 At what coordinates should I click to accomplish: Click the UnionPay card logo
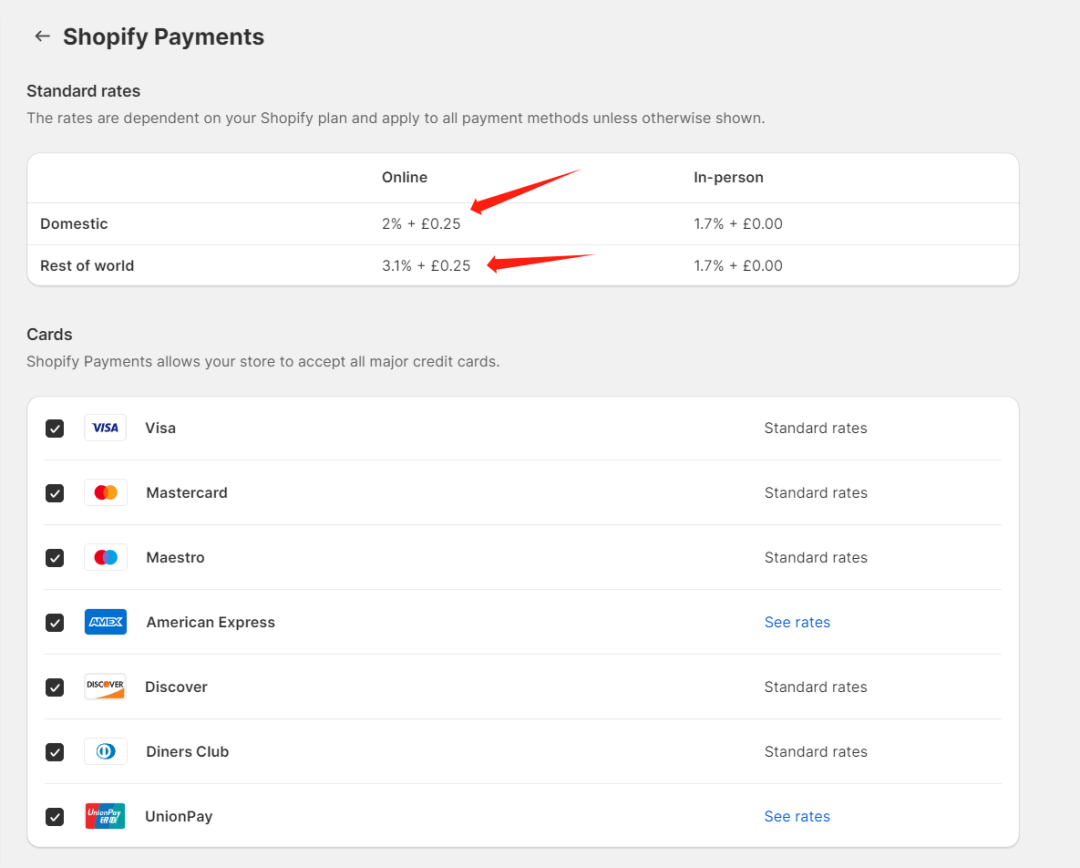pyautogui.click(x=105, y=816)
